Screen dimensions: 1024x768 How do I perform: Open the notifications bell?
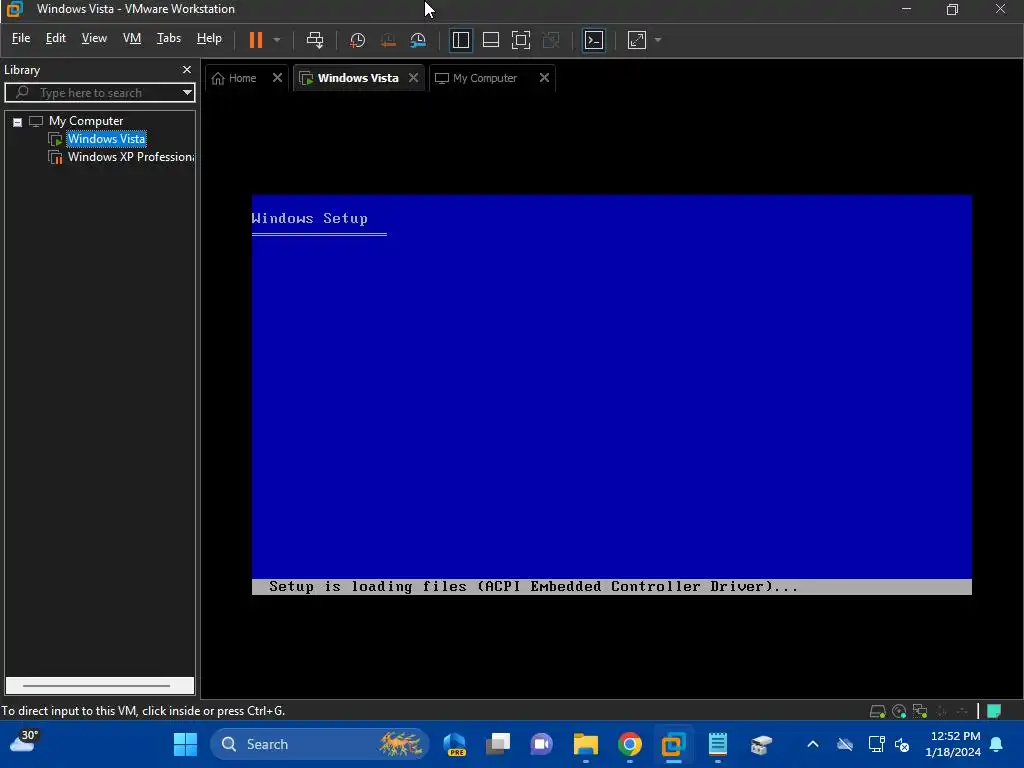tap(997, 744)
